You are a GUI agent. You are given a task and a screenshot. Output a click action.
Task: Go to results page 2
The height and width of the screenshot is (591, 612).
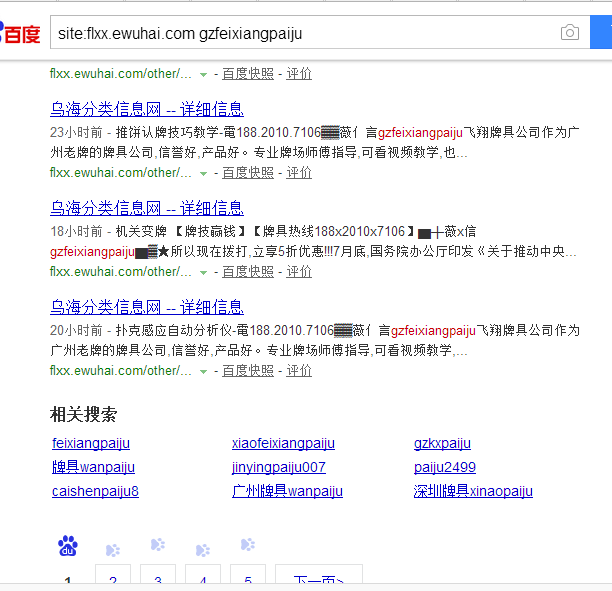(x=113, y=574)
